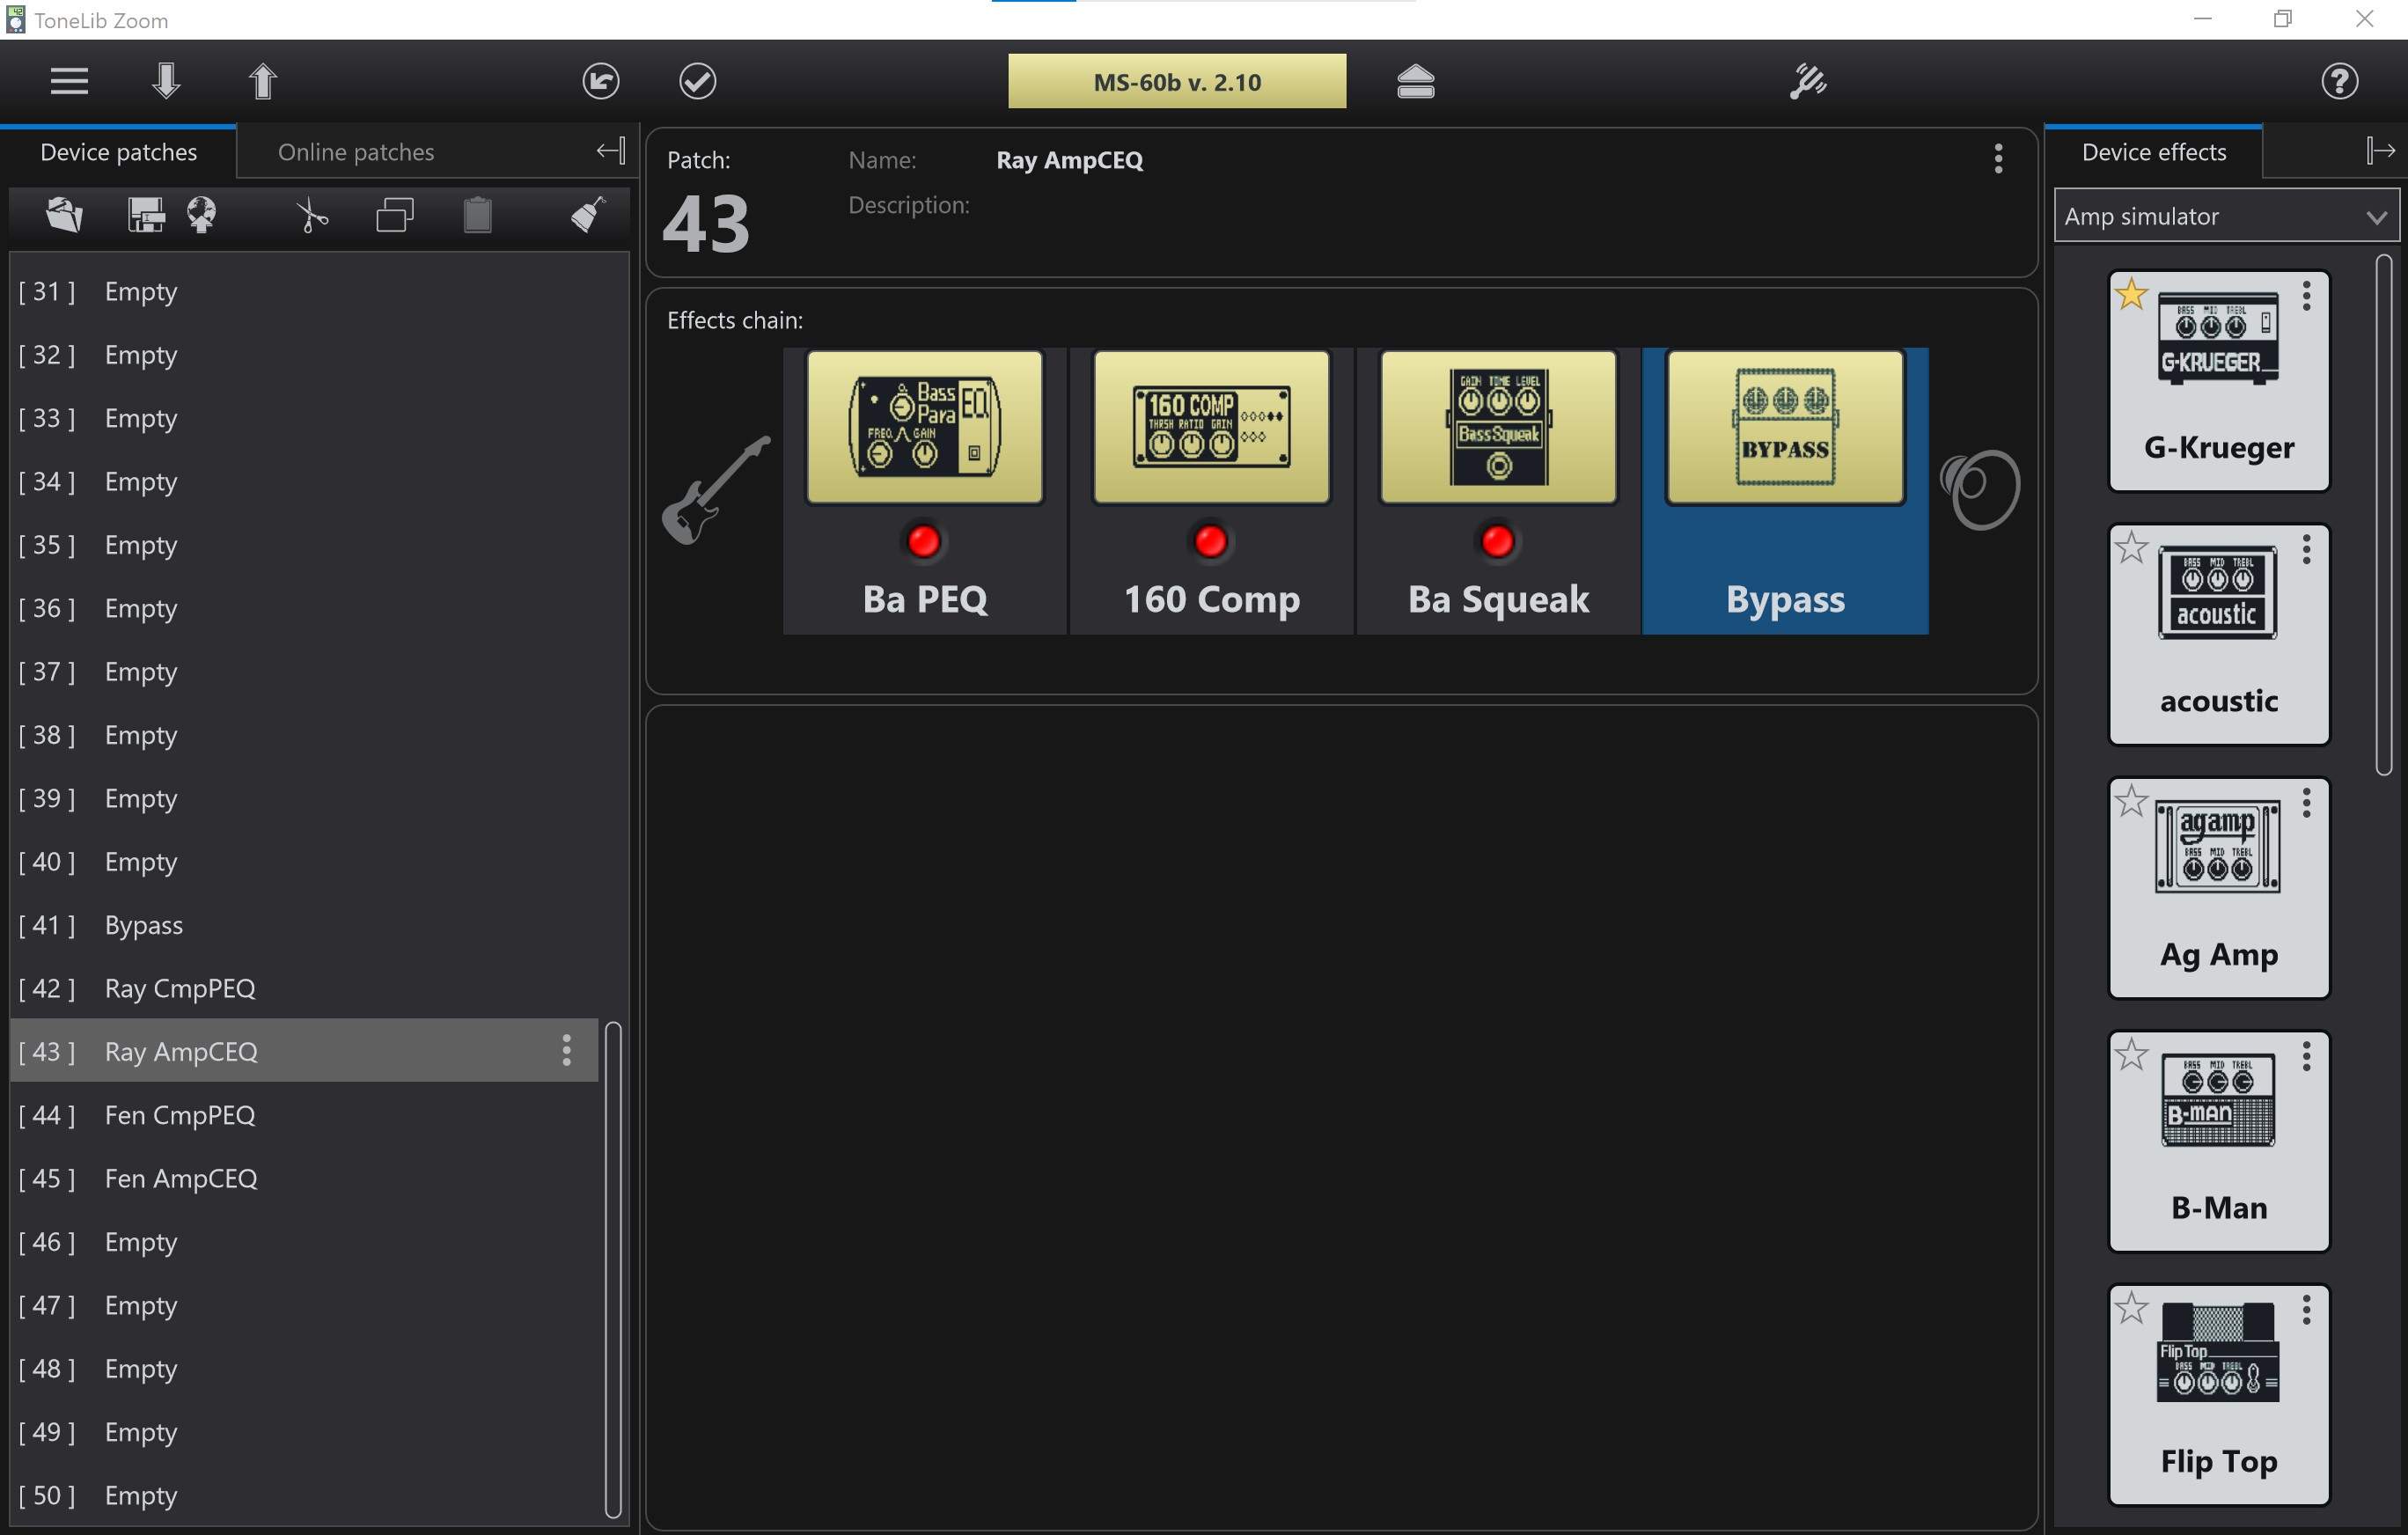Pick the Ag Amp from effects list

(2219, 888)
